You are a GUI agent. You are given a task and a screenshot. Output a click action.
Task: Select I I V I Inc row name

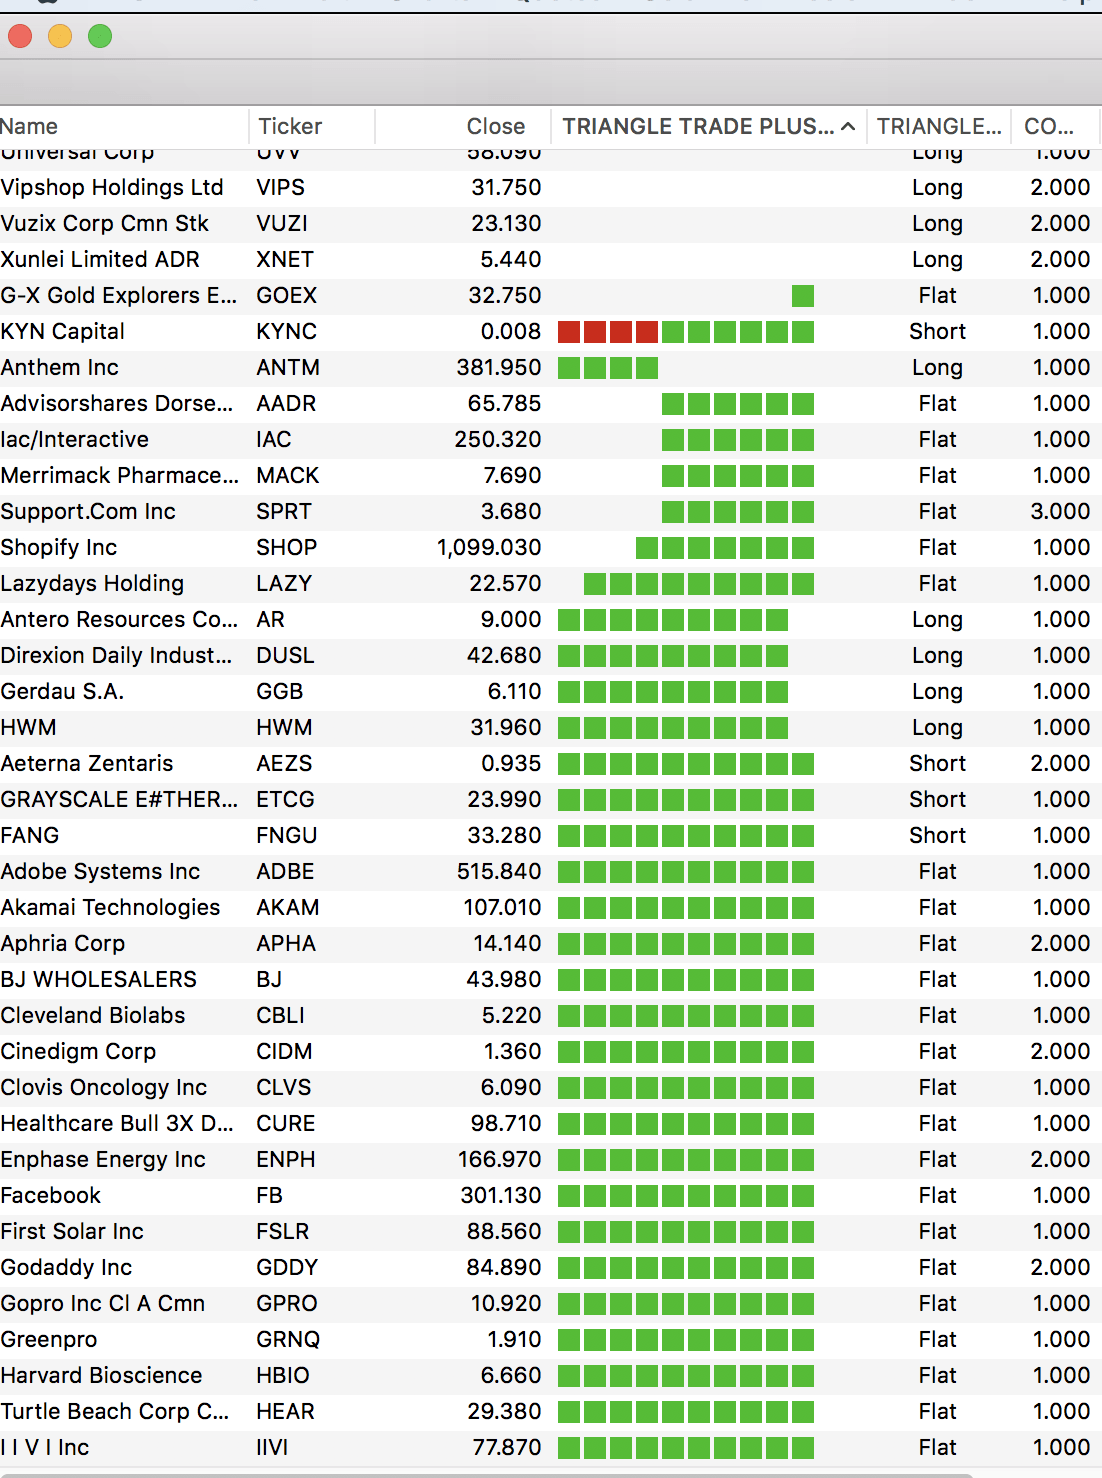pyautogui.click(x=45, y=1448)
